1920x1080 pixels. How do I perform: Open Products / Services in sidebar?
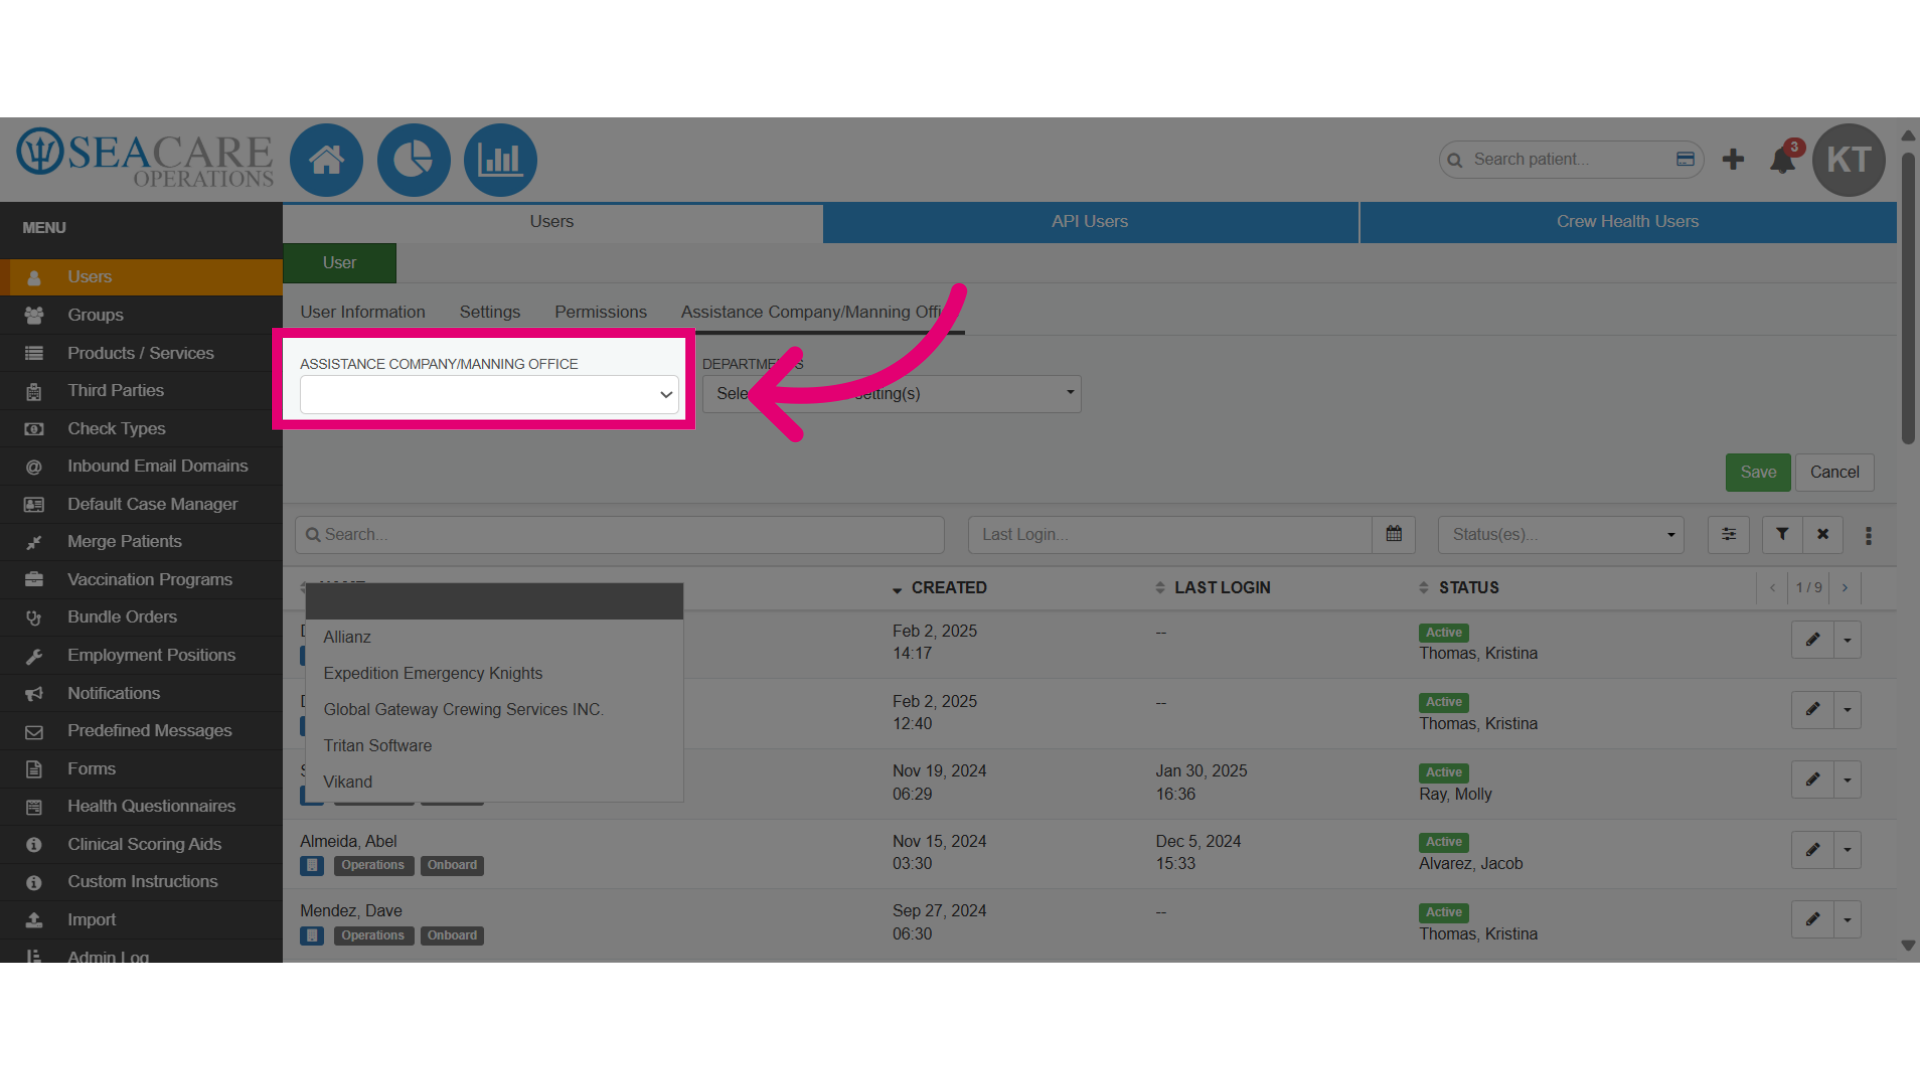pos(141,353)
